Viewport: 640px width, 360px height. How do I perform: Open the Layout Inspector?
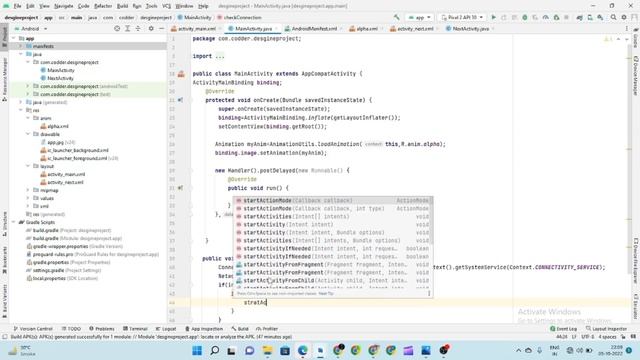[606, 329]
